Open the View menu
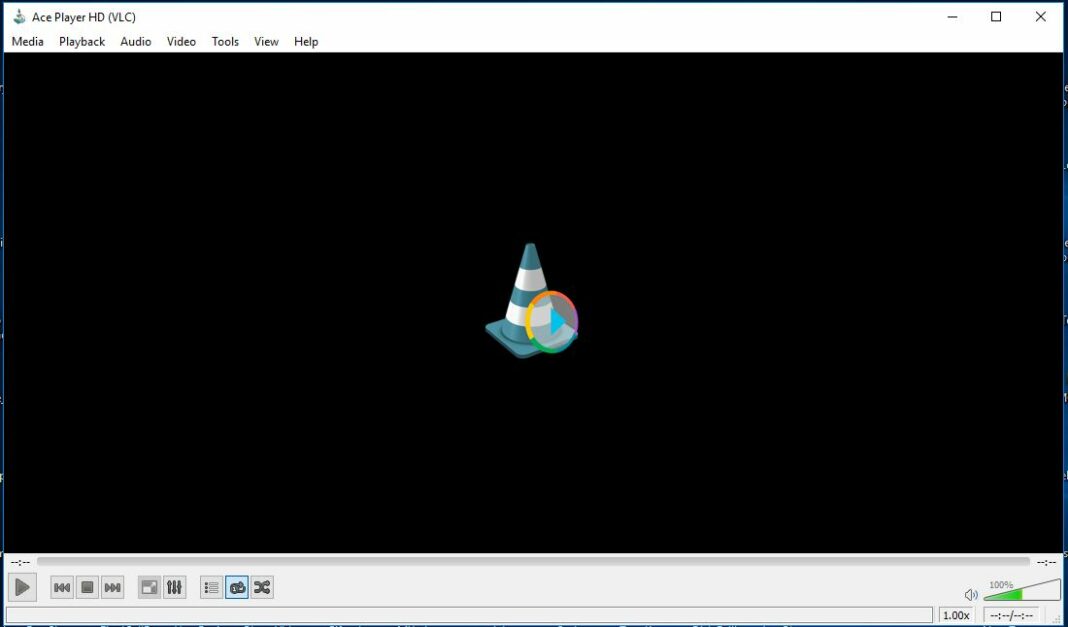Screen dimensions: 1068x627 tap(265, 41)
